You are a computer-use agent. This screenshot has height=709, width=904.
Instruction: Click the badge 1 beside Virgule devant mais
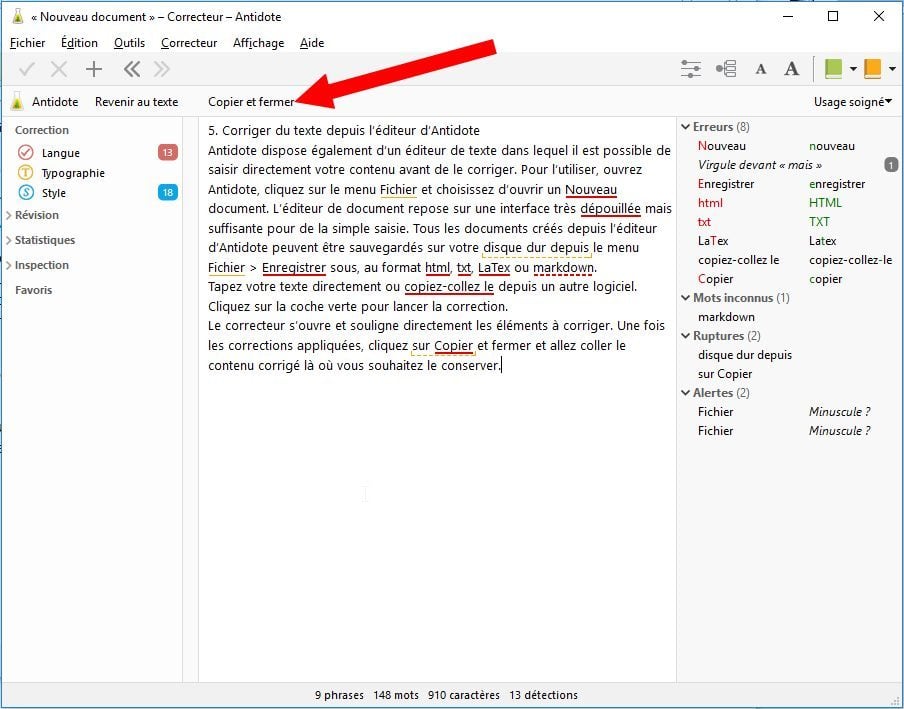tap(891, 165)
